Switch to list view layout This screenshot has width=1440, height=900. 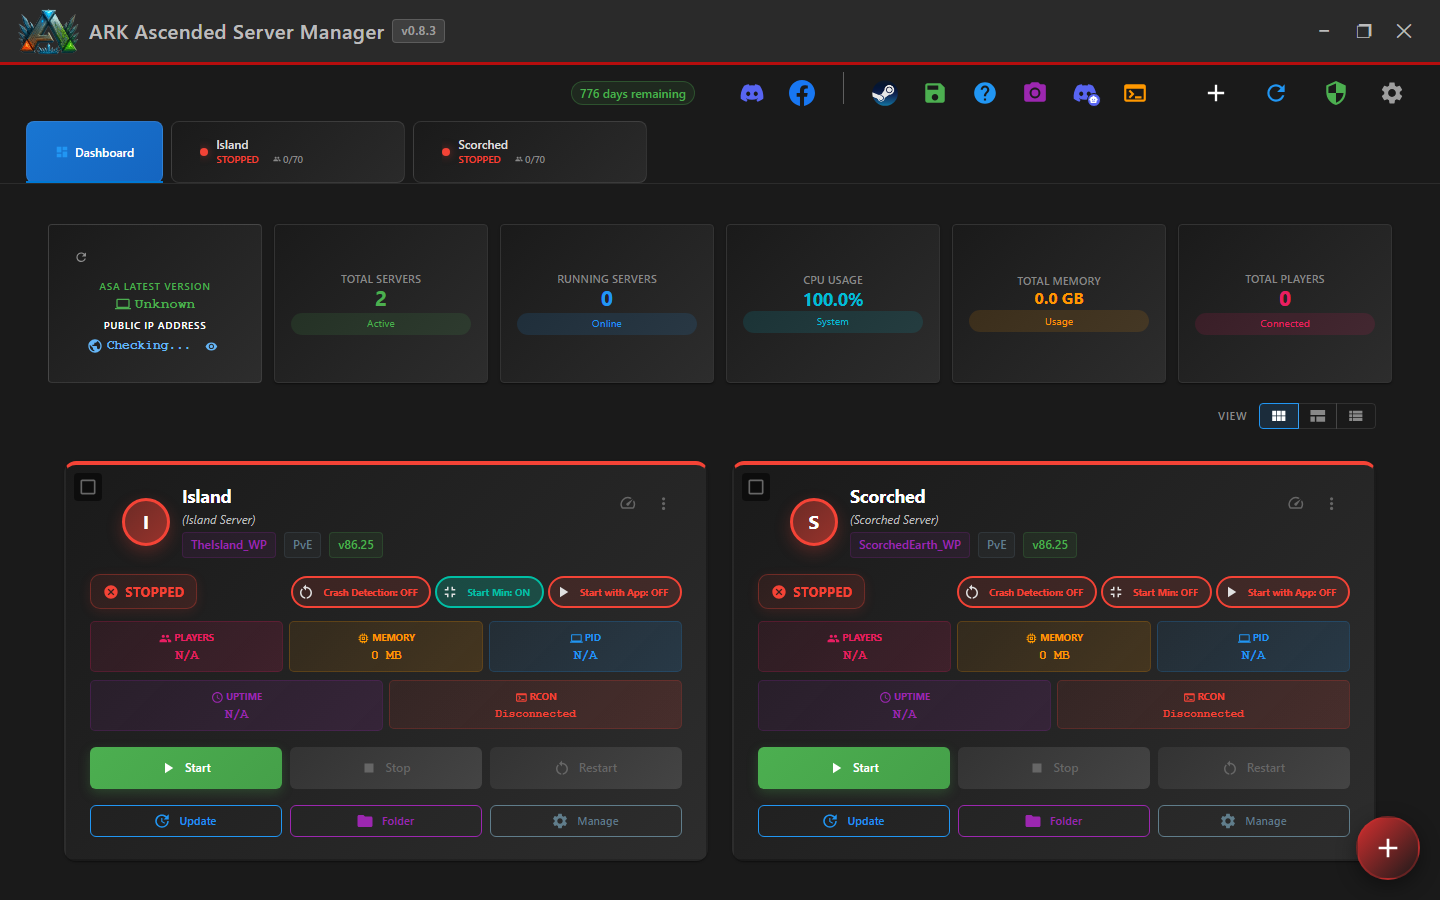click(1356, 416)
